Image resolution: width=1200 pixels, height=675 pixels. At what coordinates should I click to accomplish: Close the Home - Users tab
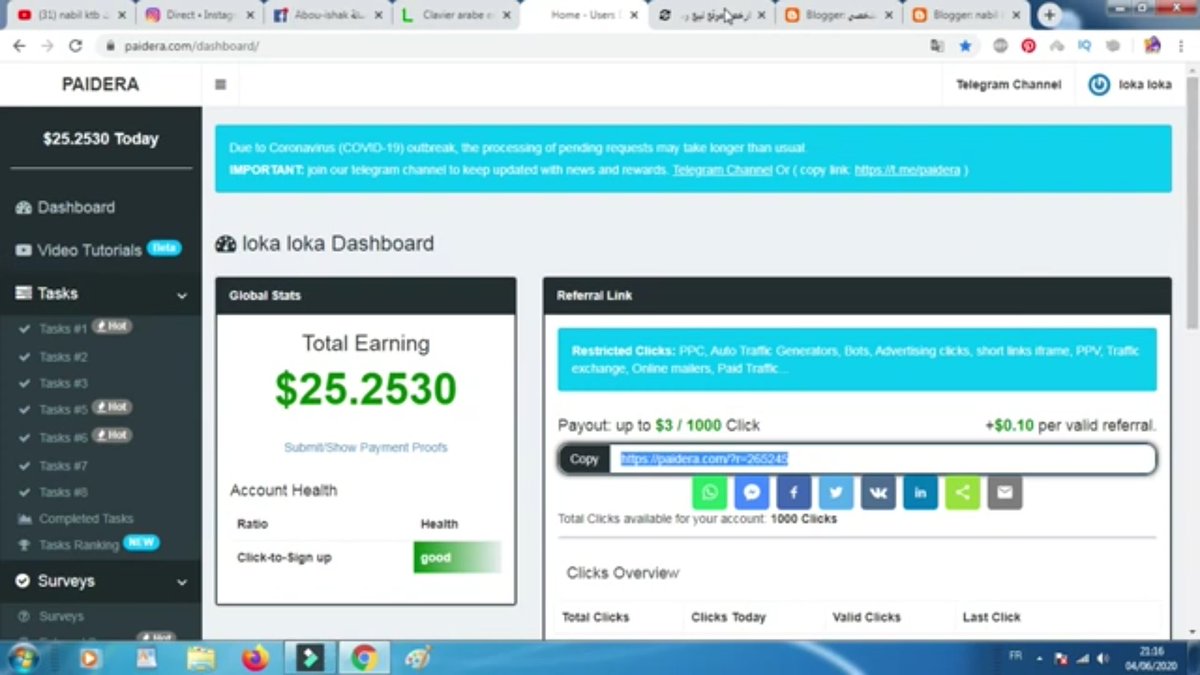pyautogui.click(x=635, y=15)
